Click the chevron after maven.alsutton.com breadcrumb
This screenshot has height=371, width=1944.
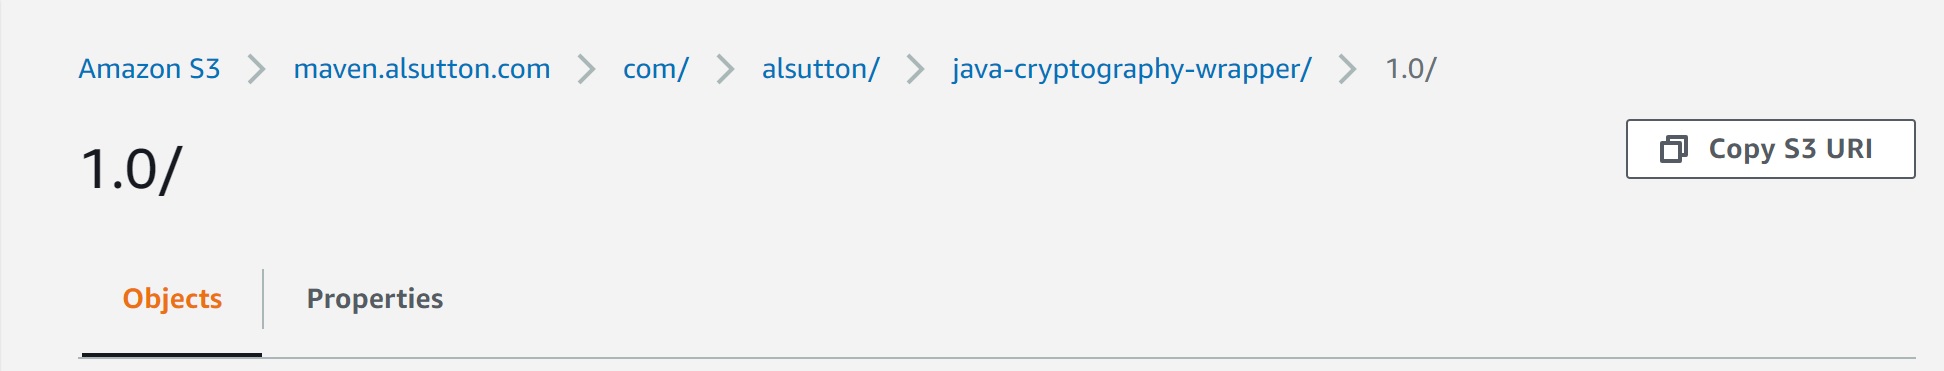coord(586,69)
